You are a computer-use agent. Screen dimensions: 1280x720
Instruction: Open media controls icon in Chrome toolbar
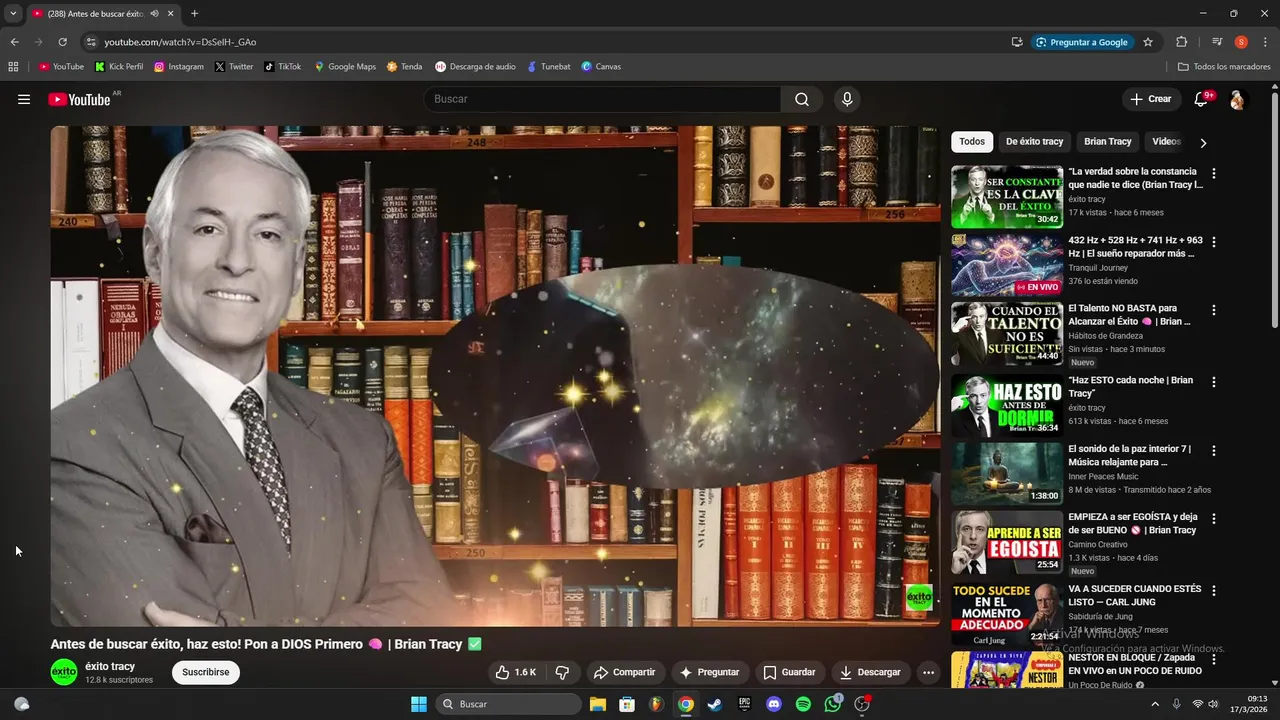(1217, 42)
